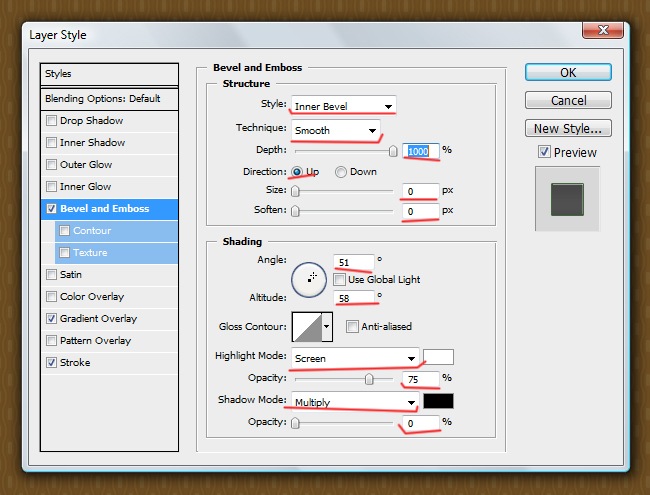Screen dimensions: 650x495
Task: Open the Technique dropdown showing Smooth
Action: click(x=335, y=130)
